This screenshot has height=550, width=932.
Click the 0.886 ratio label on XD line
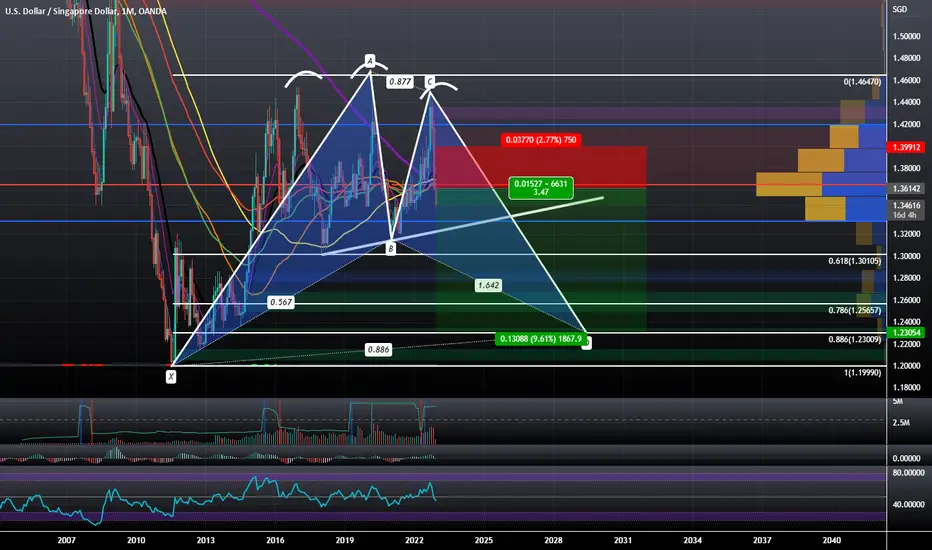pyautogui.click(x=378, y=350)
